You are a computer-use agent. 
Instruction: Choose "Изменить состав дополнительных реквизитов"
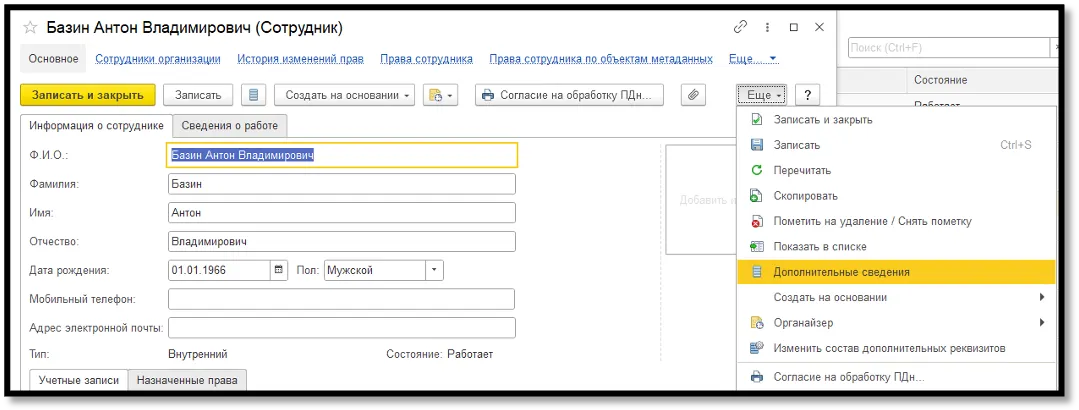(896, 348)
